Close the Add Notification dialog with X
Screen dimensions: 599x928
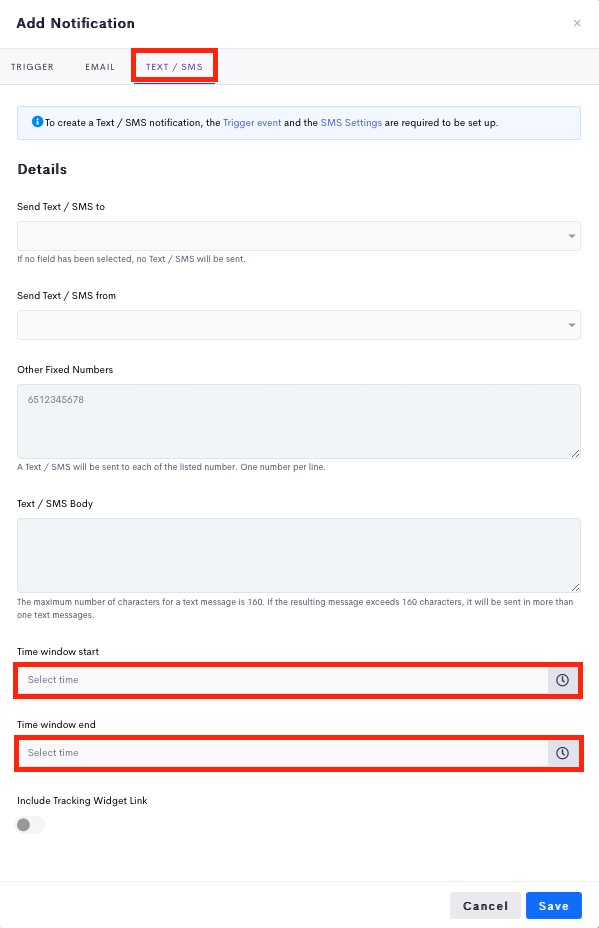coord(577,23)
